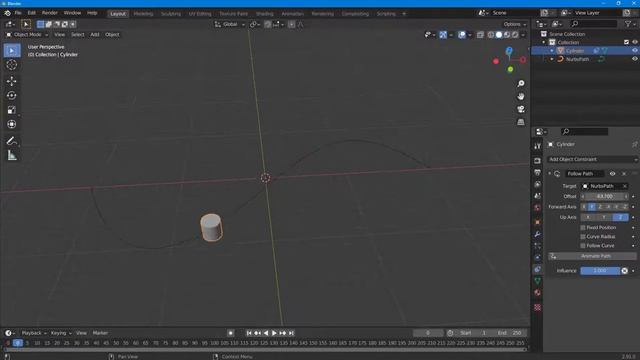Open the Keying dropdown in timeline
640x360 pixels.
click(61, 333)
